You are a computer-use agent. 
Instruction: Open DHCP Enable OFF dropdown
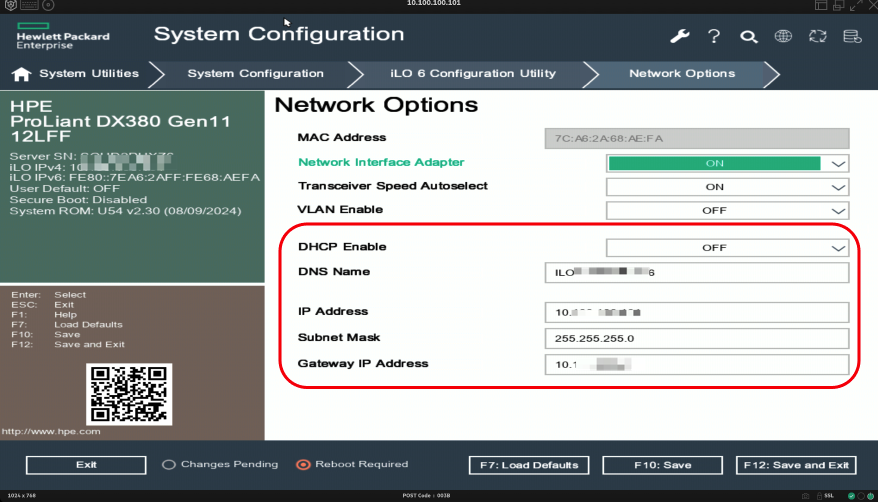(x=727, y=248)
